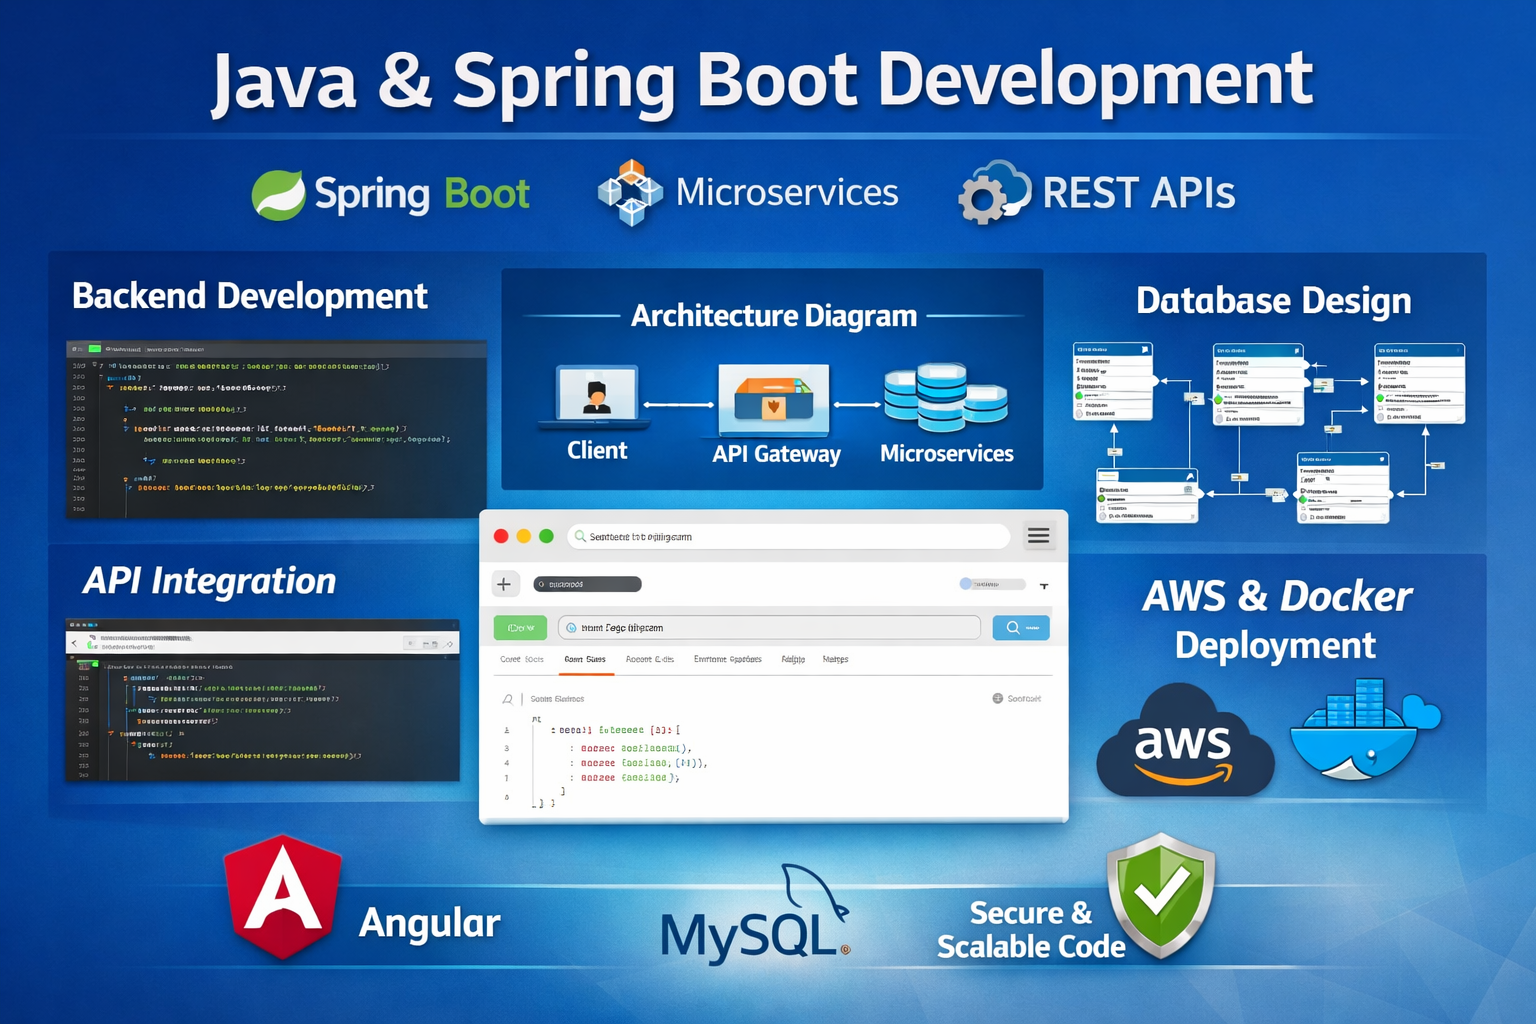Click the small arrow right of the toggle
1536x1024 pixels.
pos(1044,586)
